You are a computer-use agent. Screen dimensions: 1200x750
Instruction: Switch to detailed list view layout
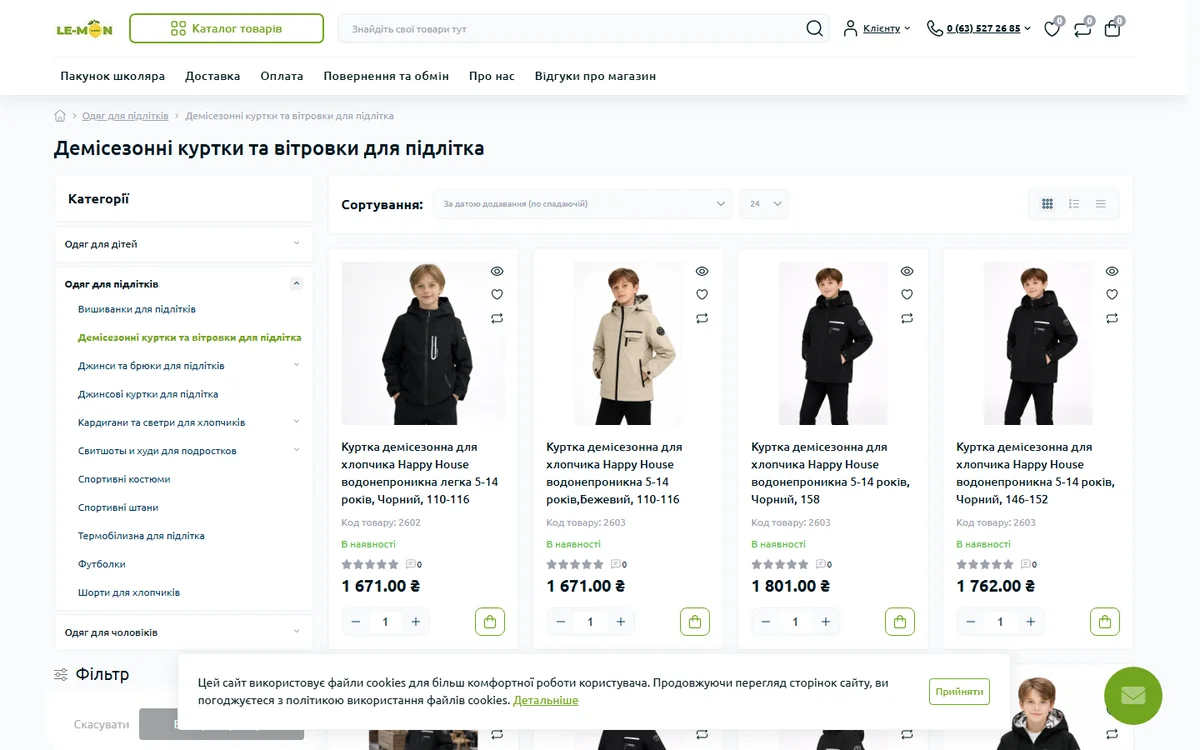click(x=1074, y=204)
